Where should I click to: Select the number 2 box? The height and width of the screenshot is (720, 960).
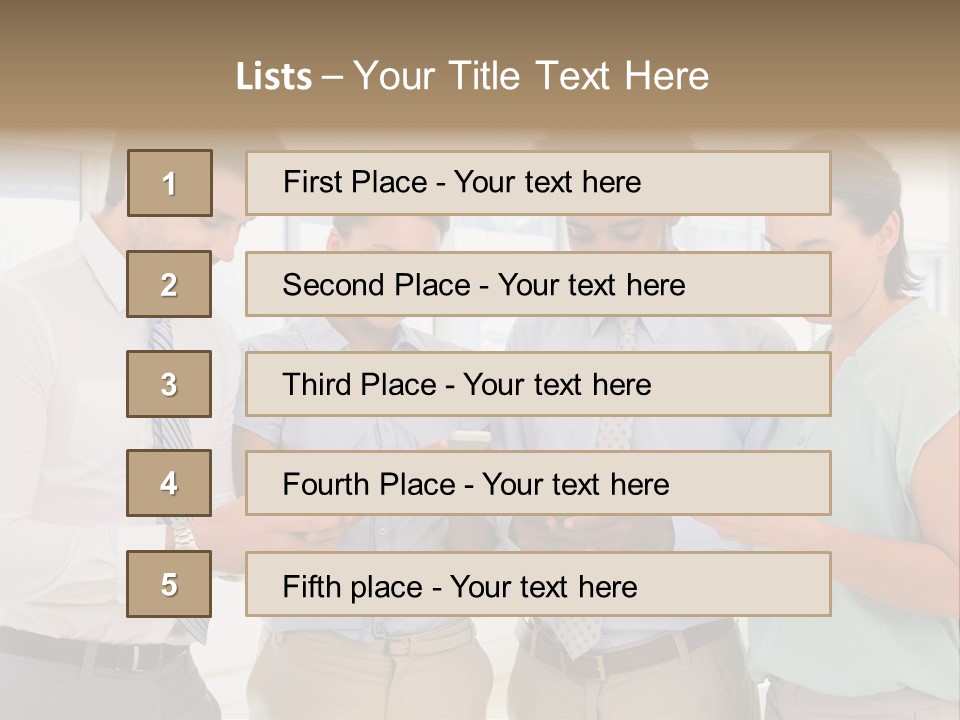click(169, 284)
